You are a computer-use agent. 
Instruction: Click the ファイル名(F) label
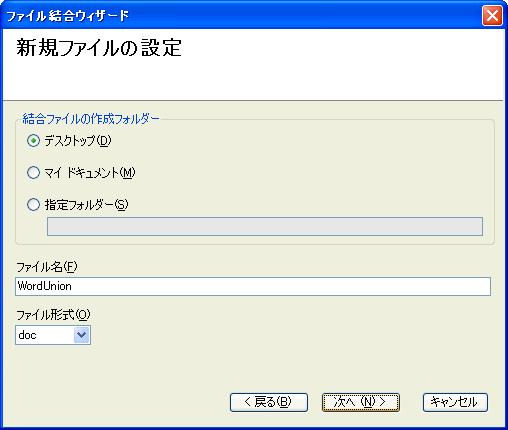pos(47,267)
